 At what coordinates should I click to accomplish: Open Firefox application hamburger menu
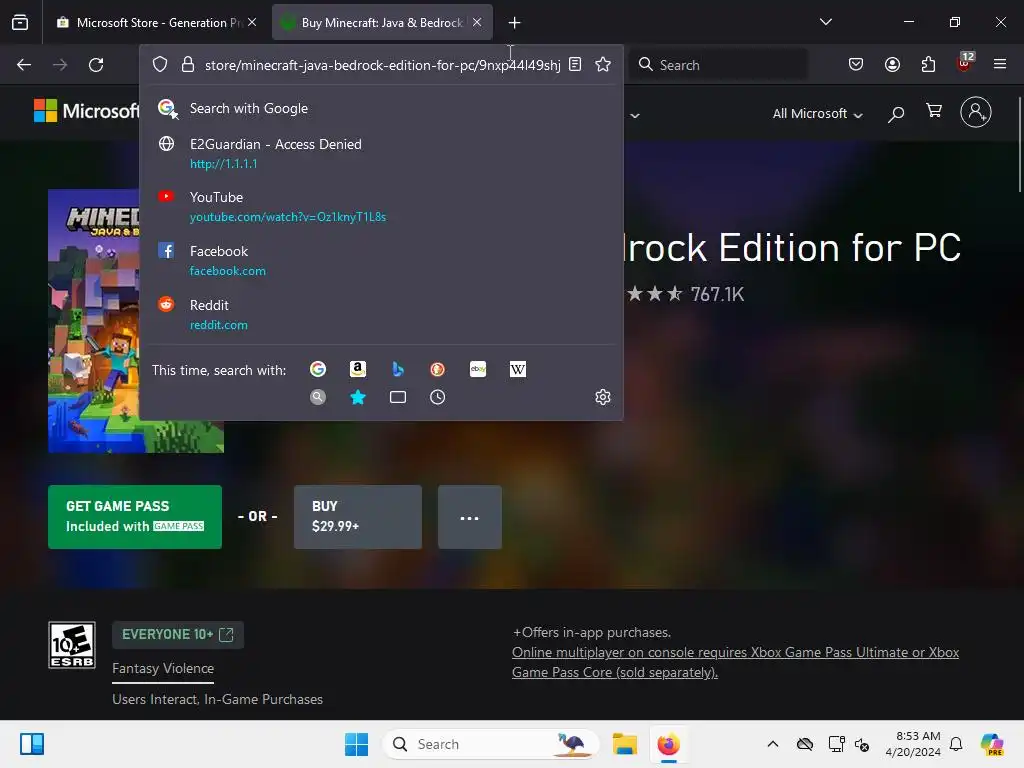pyautogui.click(x=1000, y=64)
